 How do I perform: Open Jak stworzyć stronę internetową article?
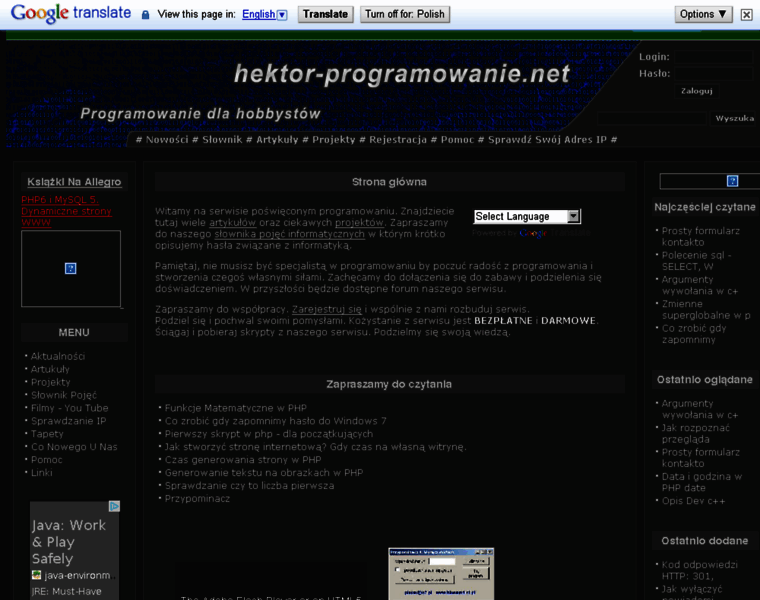pyautogui.click(x=315, y=447)
